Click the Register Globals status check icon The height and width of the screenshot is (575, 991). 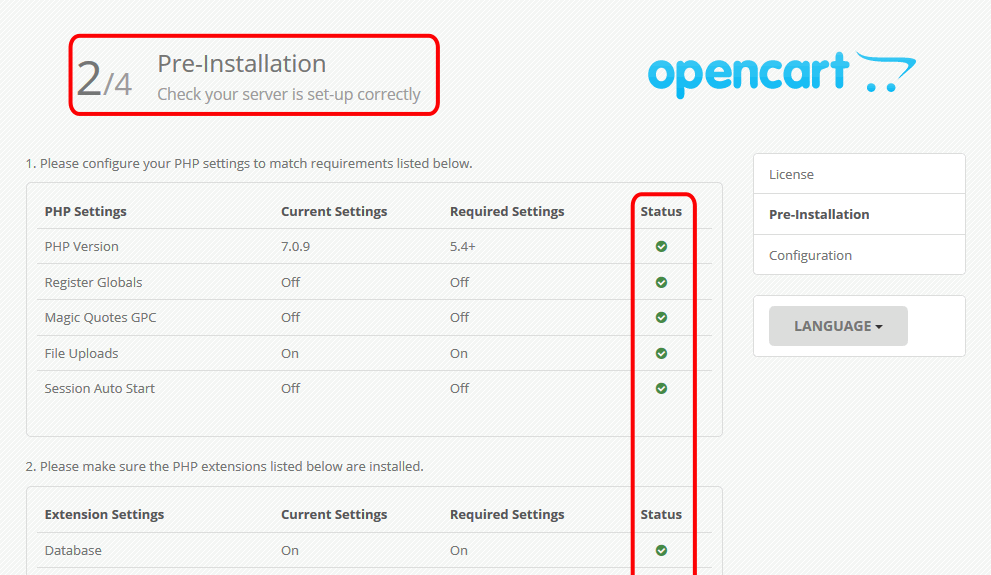pos(661,282)
